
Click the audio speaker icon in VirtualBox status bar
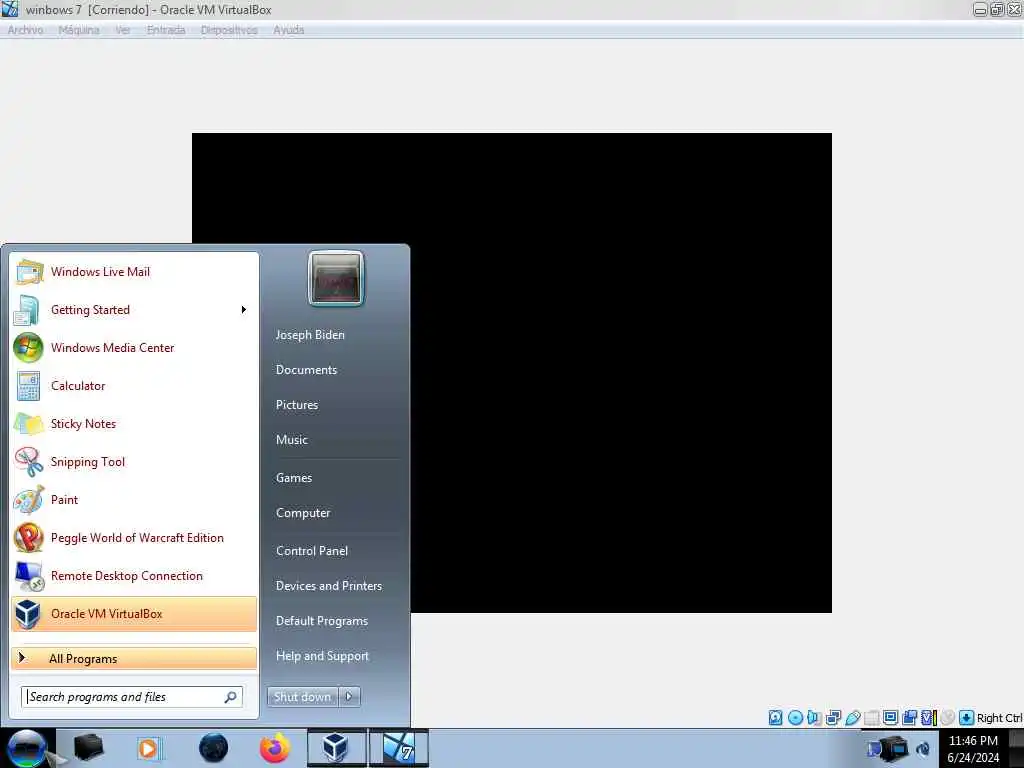(814, 718)
